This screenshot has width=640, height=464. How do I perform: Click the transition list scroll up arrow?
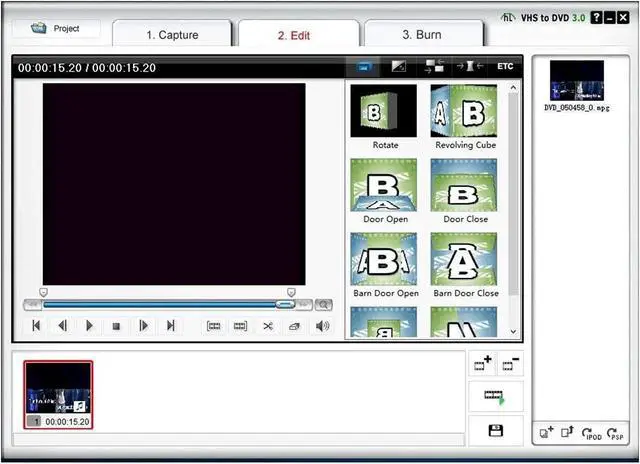(x=513, y=87)
